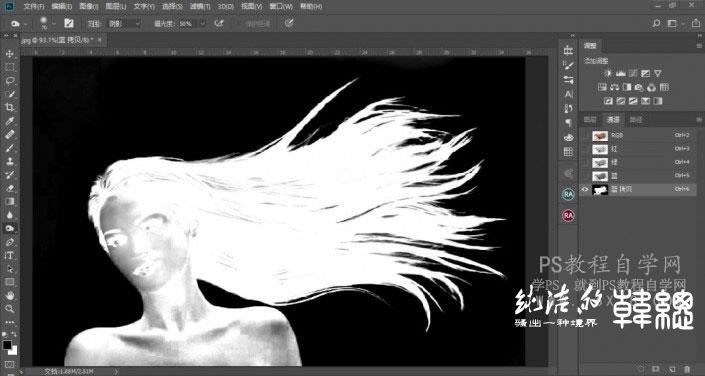Image resolution: width=705 pixels, height=376 pixels.
Task: Select the Rectangular Marquee tool
Action: (x=9, y=67)
